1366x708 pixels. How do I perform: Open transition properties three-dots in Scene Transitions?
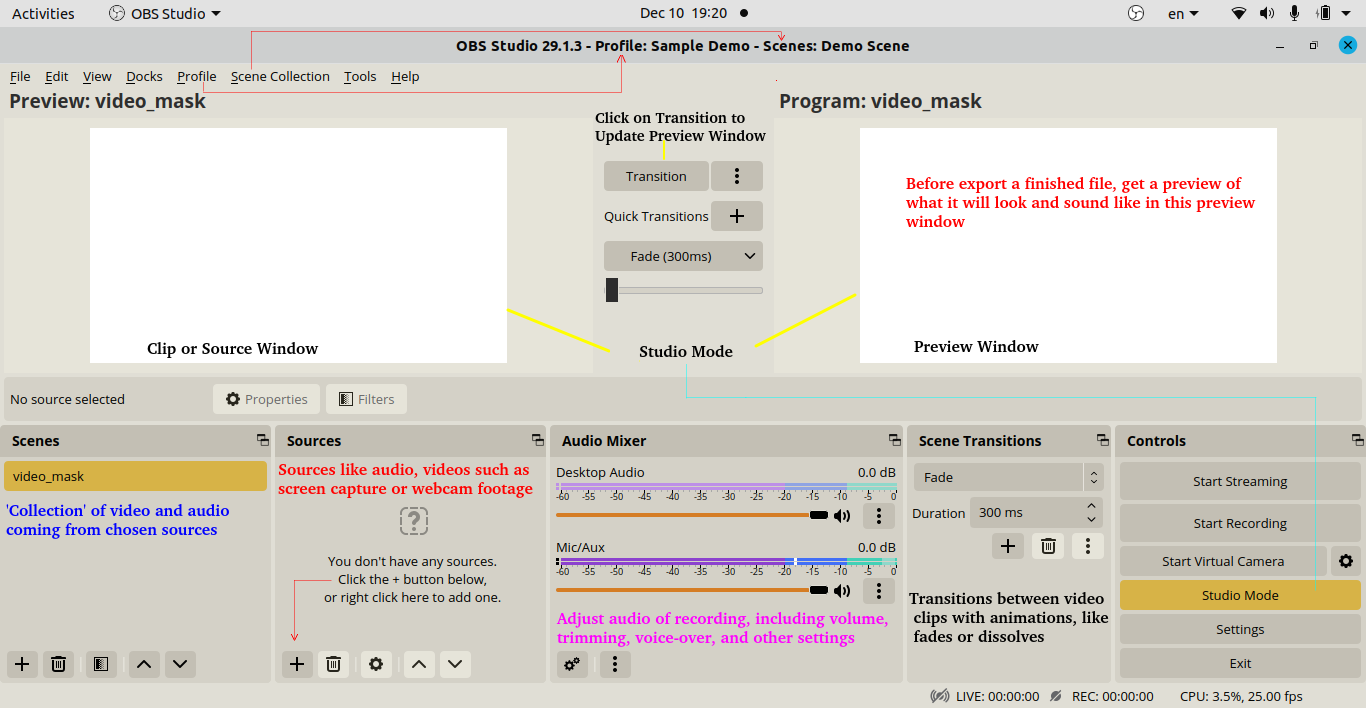tap(1088, 546)
